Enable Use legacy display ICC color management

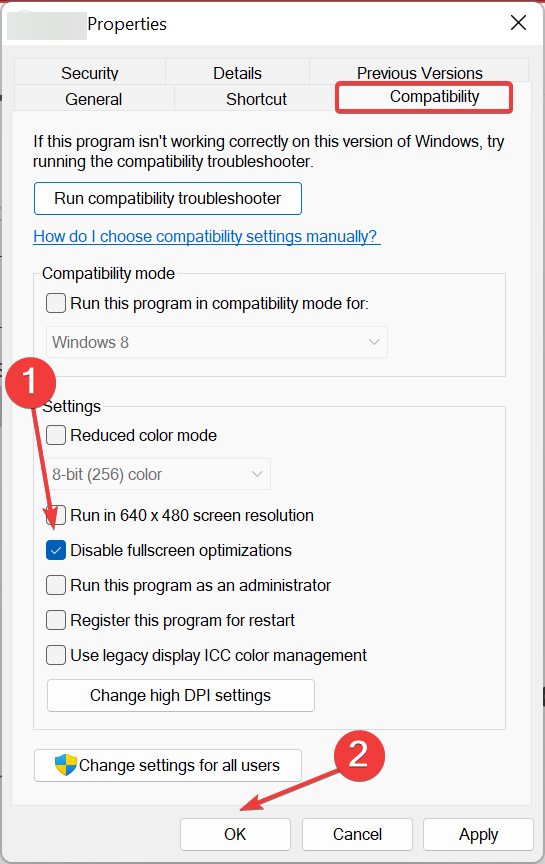click(x=56, y=655)
